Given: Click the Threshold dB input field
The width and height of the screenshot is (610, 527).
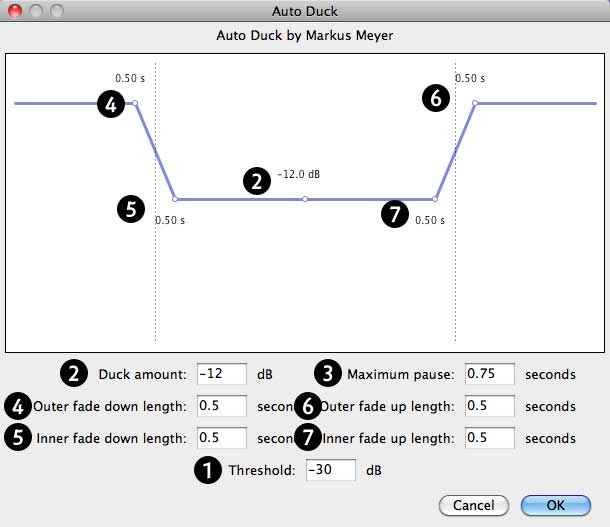Looking at the screenshot, I should pyautogui.click(x=331, y=470).
